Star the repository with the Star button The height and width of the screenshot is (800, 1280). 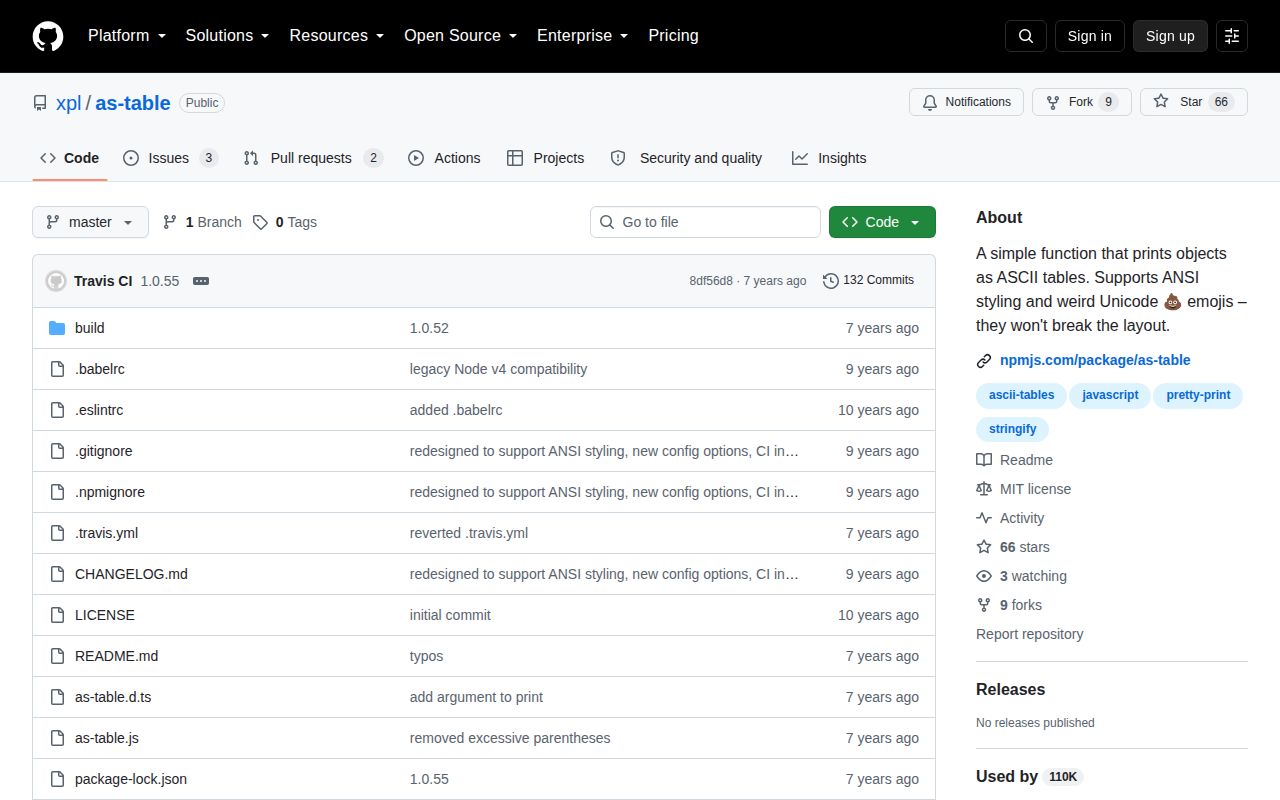[x=1194, y=102]
